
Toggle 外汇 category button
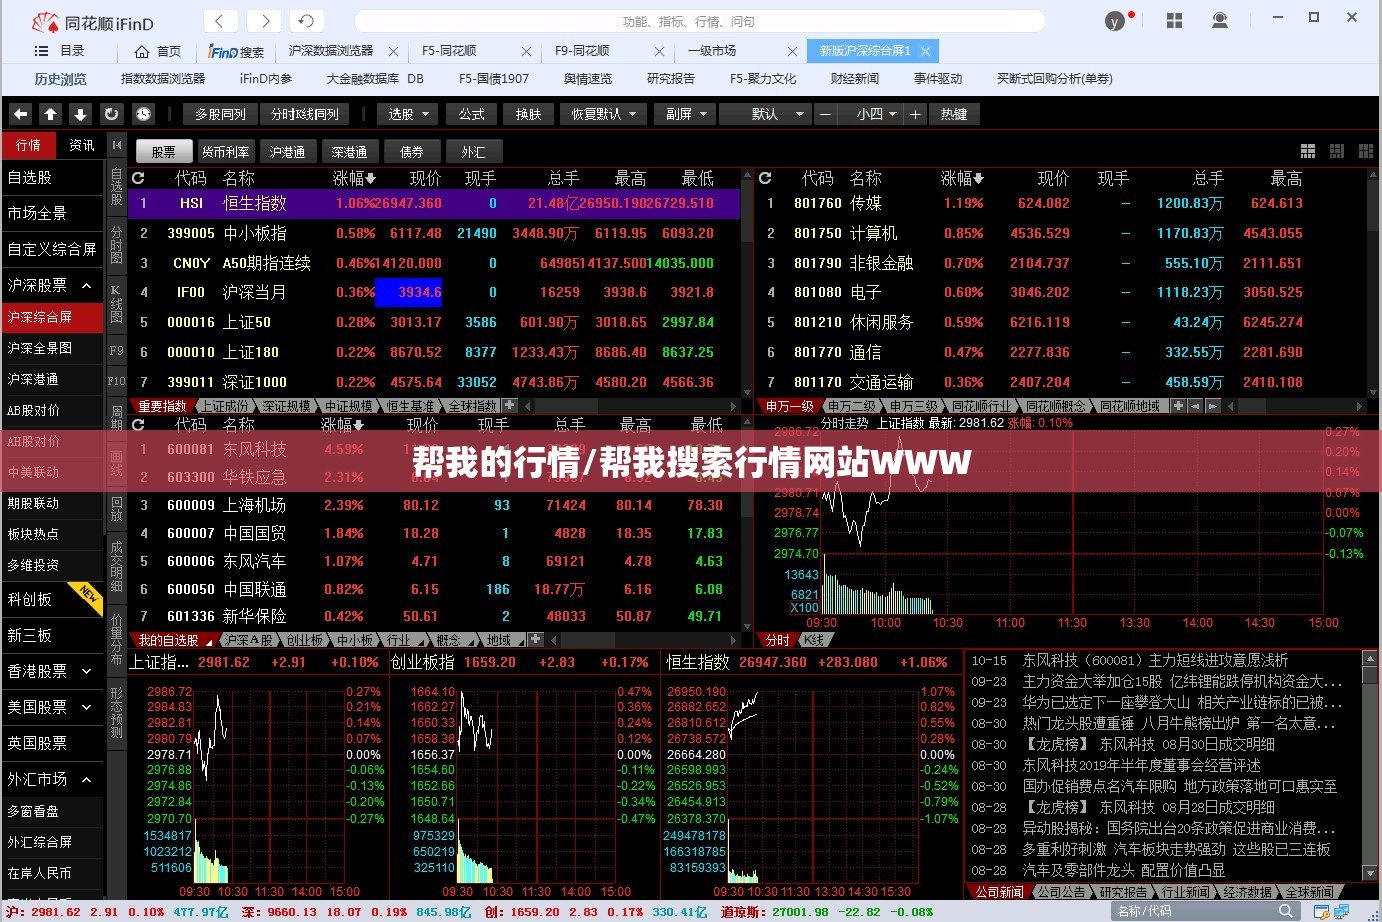(x=473, y=152)
